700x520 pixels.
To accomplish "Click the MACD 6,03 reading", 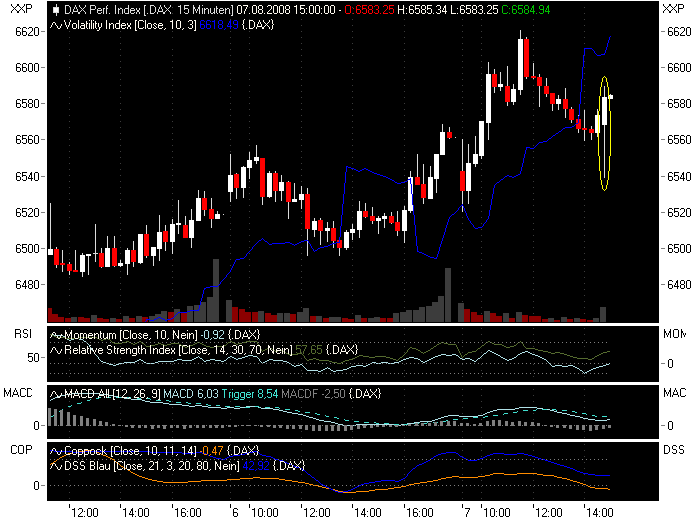I will click(191, 394).
